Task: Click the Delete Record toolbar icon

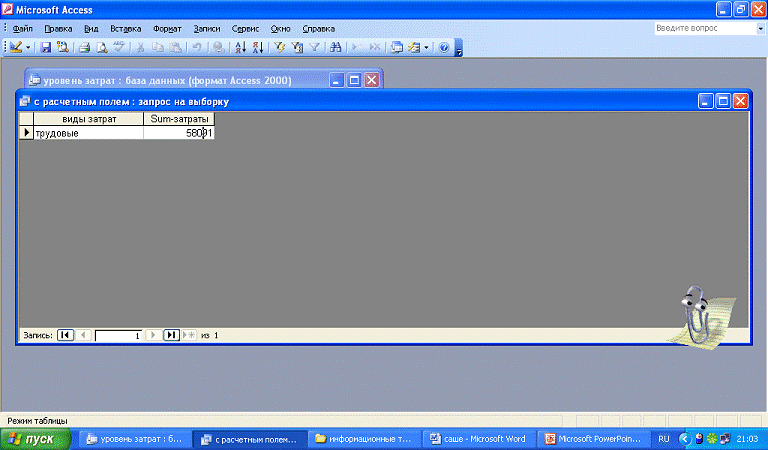Action: point(375,47)
